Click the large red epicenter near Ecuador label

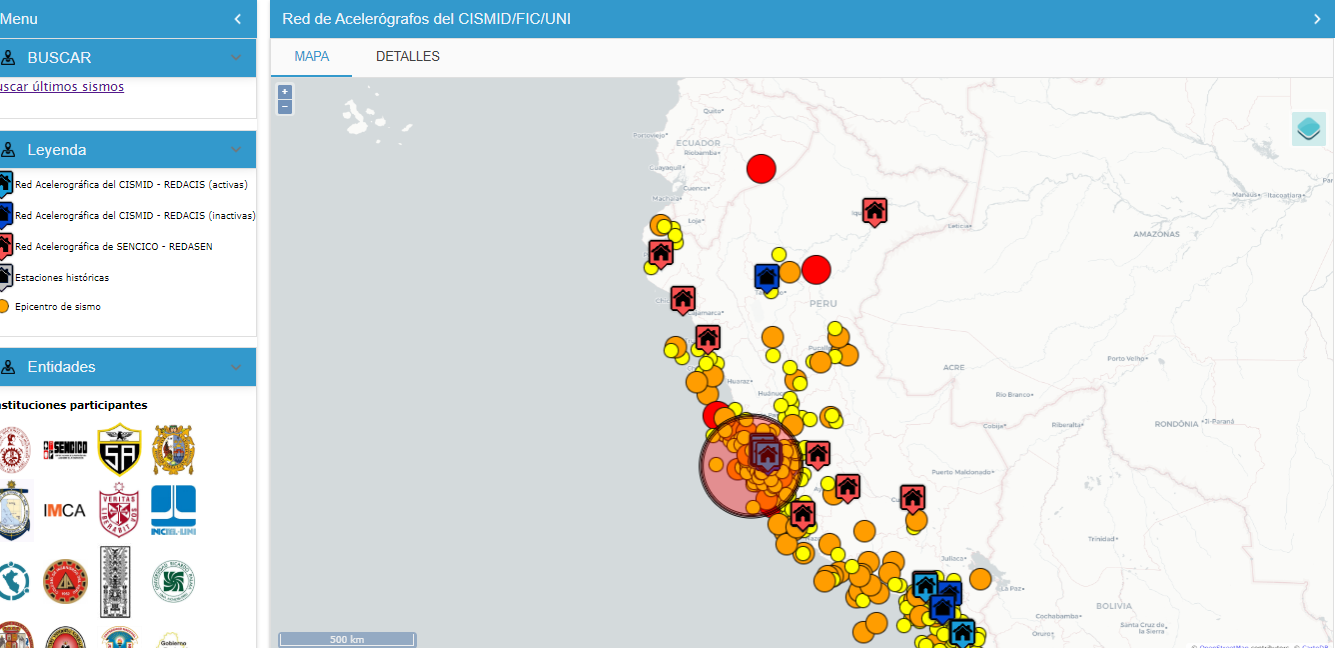[x=762, y=169]
